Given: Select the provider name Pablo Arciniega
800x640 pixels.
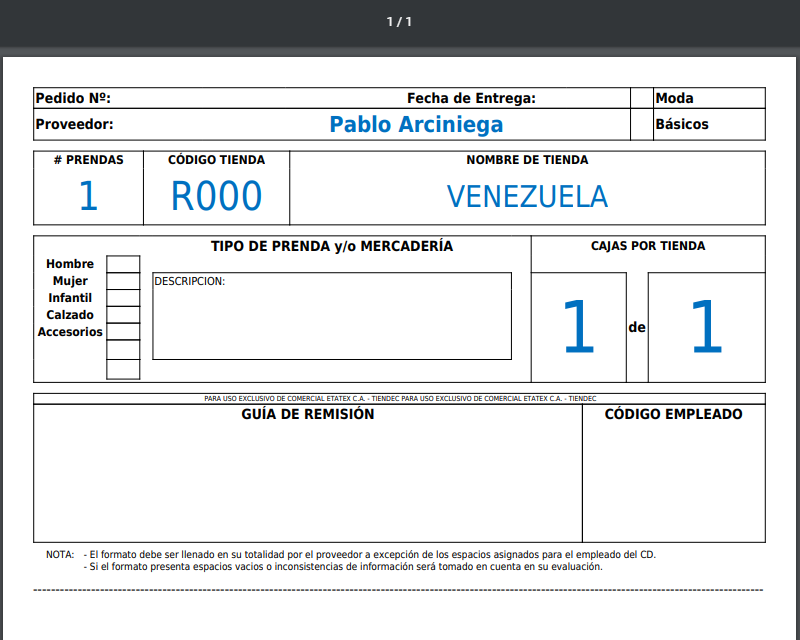Looking at the screenshot, I should point(416,125).
